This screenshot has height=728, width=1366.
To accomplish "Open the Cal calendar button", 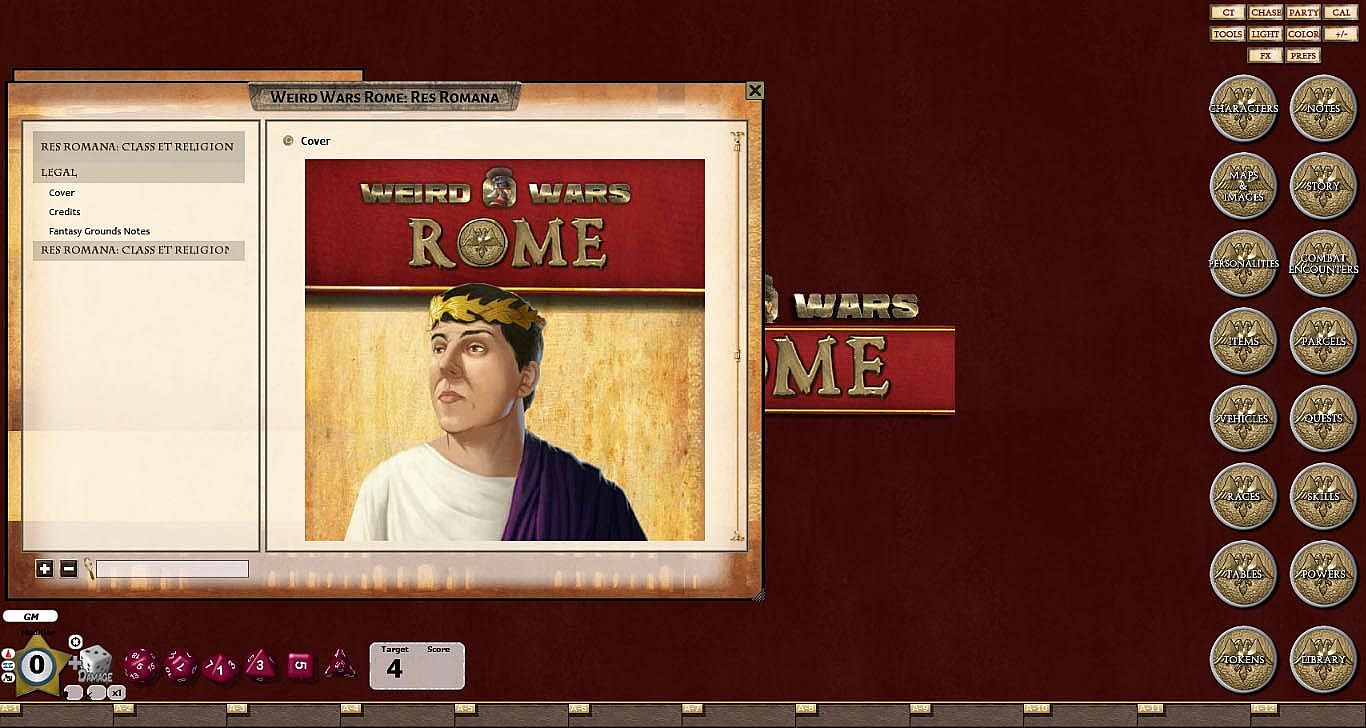I will pos(1341,13).
